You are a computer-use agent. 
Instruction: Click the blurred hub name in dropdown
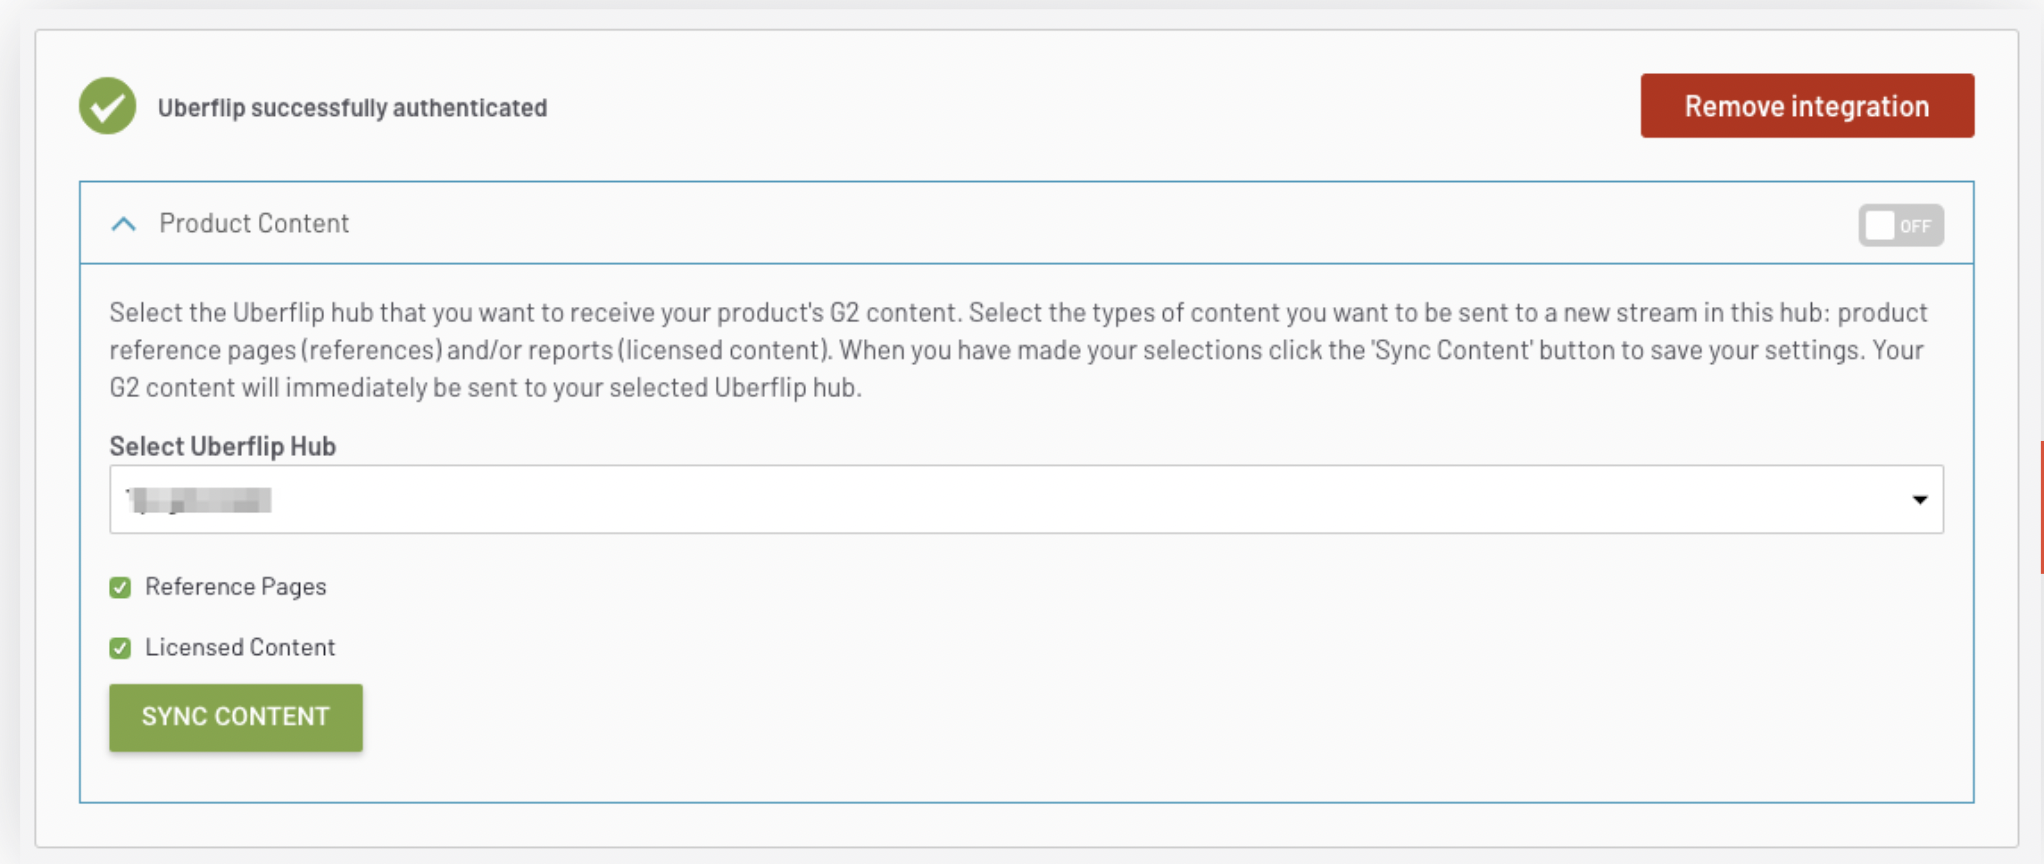199,500
